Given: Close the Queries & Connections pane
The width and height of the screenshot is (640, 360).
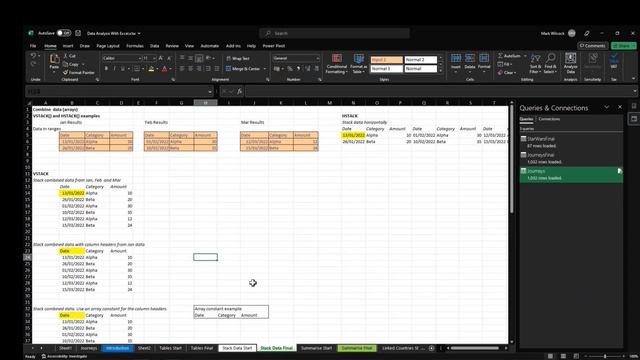Looking at the screenshot, I should coord(620,107).
